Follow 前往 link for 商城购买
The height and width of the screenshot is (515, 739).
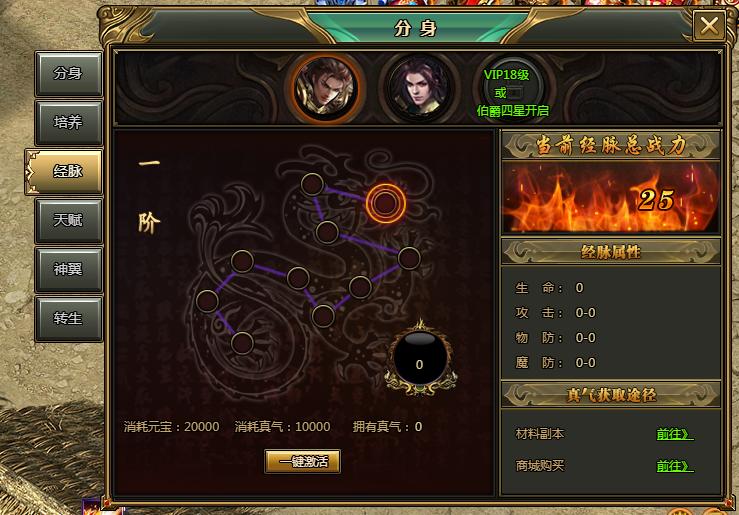pyautogui.click(x=674, y=466)
